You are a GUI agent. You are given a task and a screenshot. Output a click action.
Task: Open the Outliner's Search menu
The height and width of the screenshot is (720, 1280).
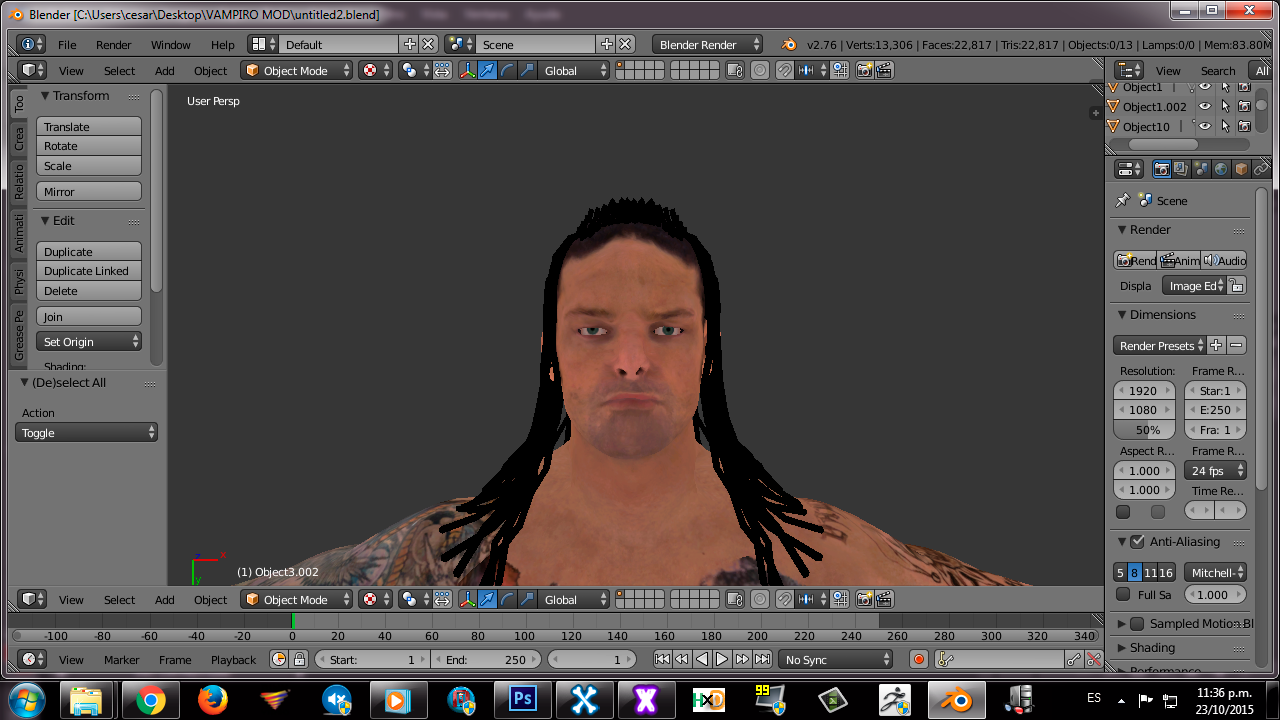[1217, 70]
